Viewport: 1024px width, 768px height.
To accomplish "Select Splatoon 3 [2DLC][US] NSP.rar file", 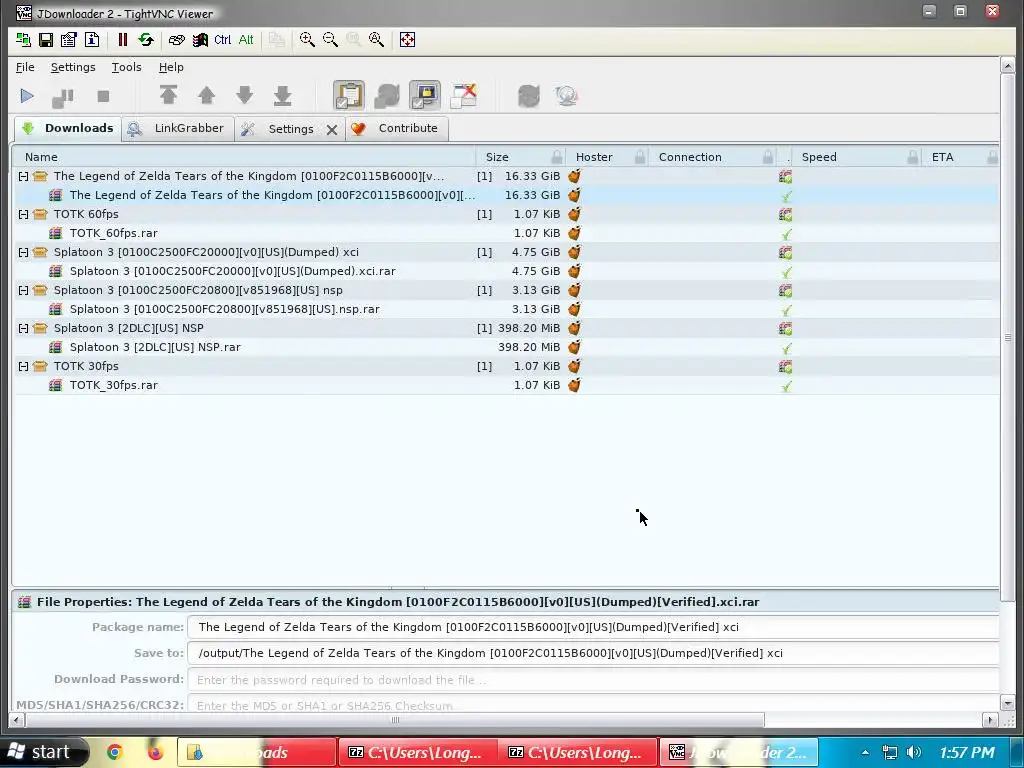I will (x=506, y=347).
